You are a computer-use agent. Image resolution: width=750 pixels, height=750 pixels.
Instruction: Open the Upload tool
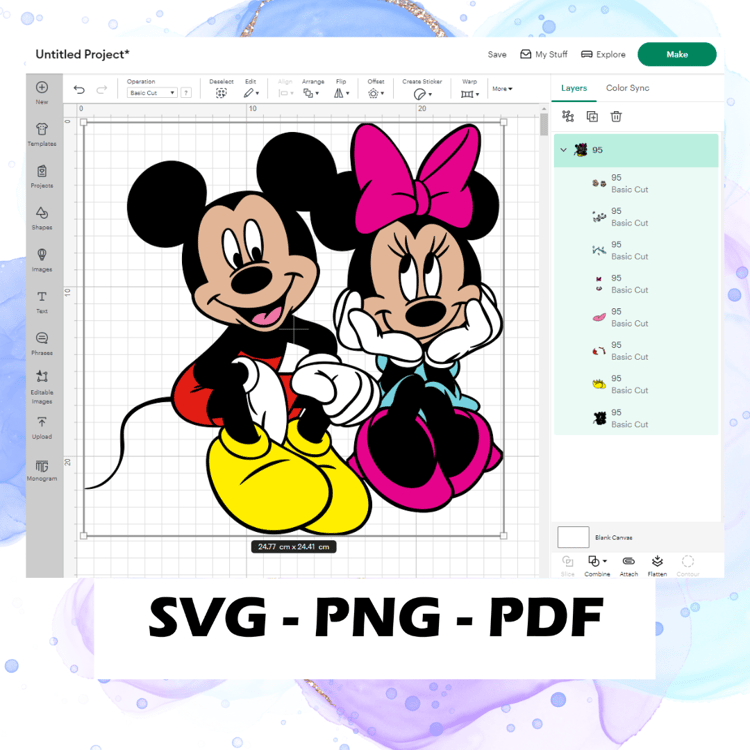[42, 427]
